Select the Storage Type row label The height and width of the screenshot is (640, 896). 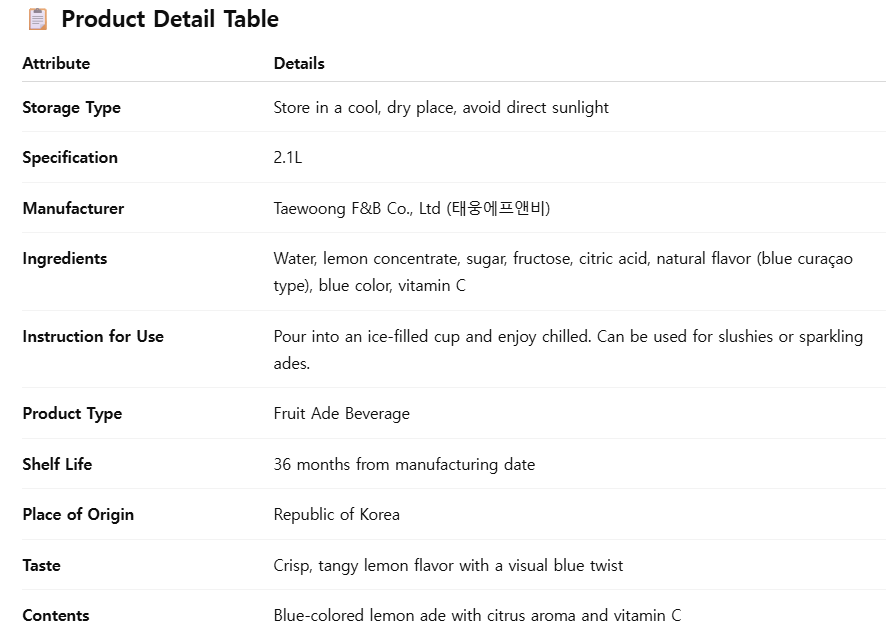71,108
